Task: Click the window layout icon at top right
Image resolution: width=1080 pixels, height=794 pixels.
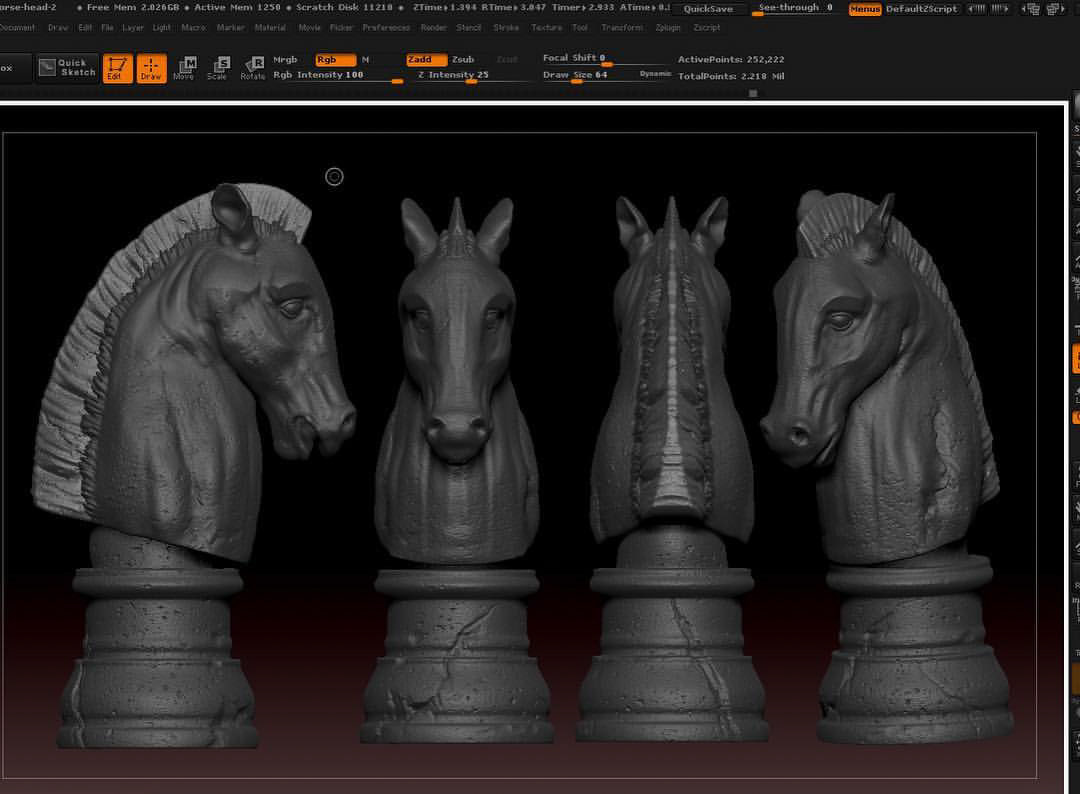Action: click(1053, 9)
